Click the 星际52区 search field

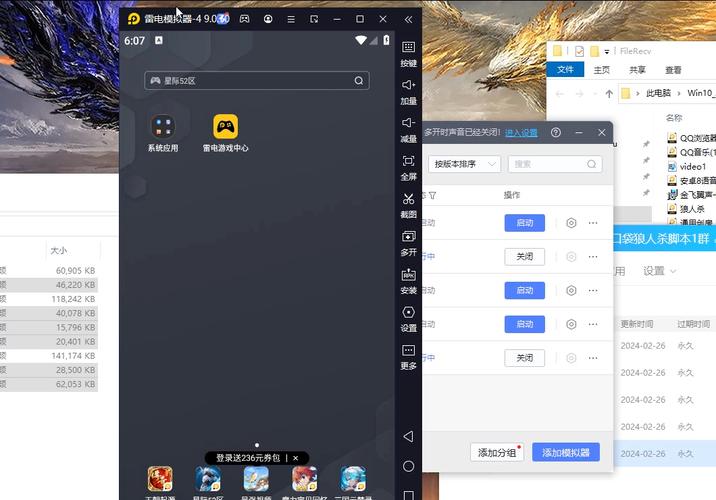[257, 81]
